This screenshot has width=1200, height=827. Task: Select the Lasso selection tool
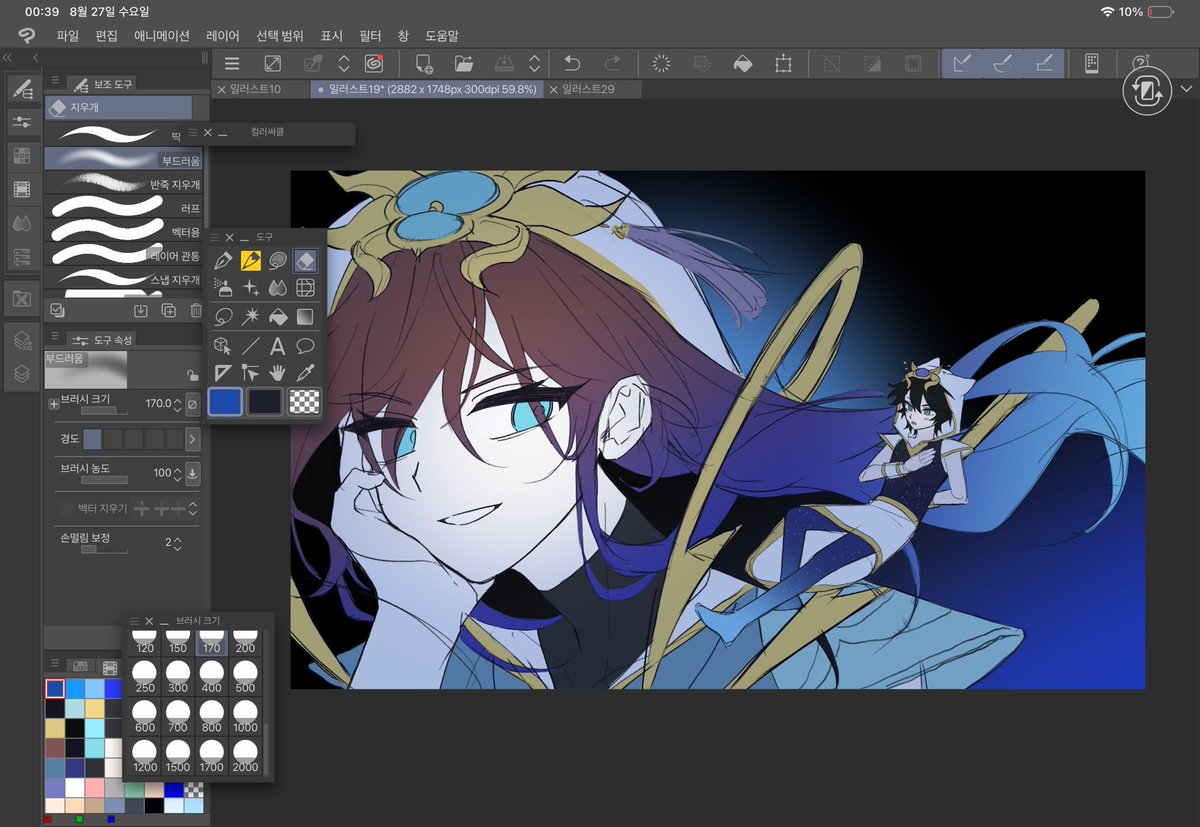tap(224, 317)
